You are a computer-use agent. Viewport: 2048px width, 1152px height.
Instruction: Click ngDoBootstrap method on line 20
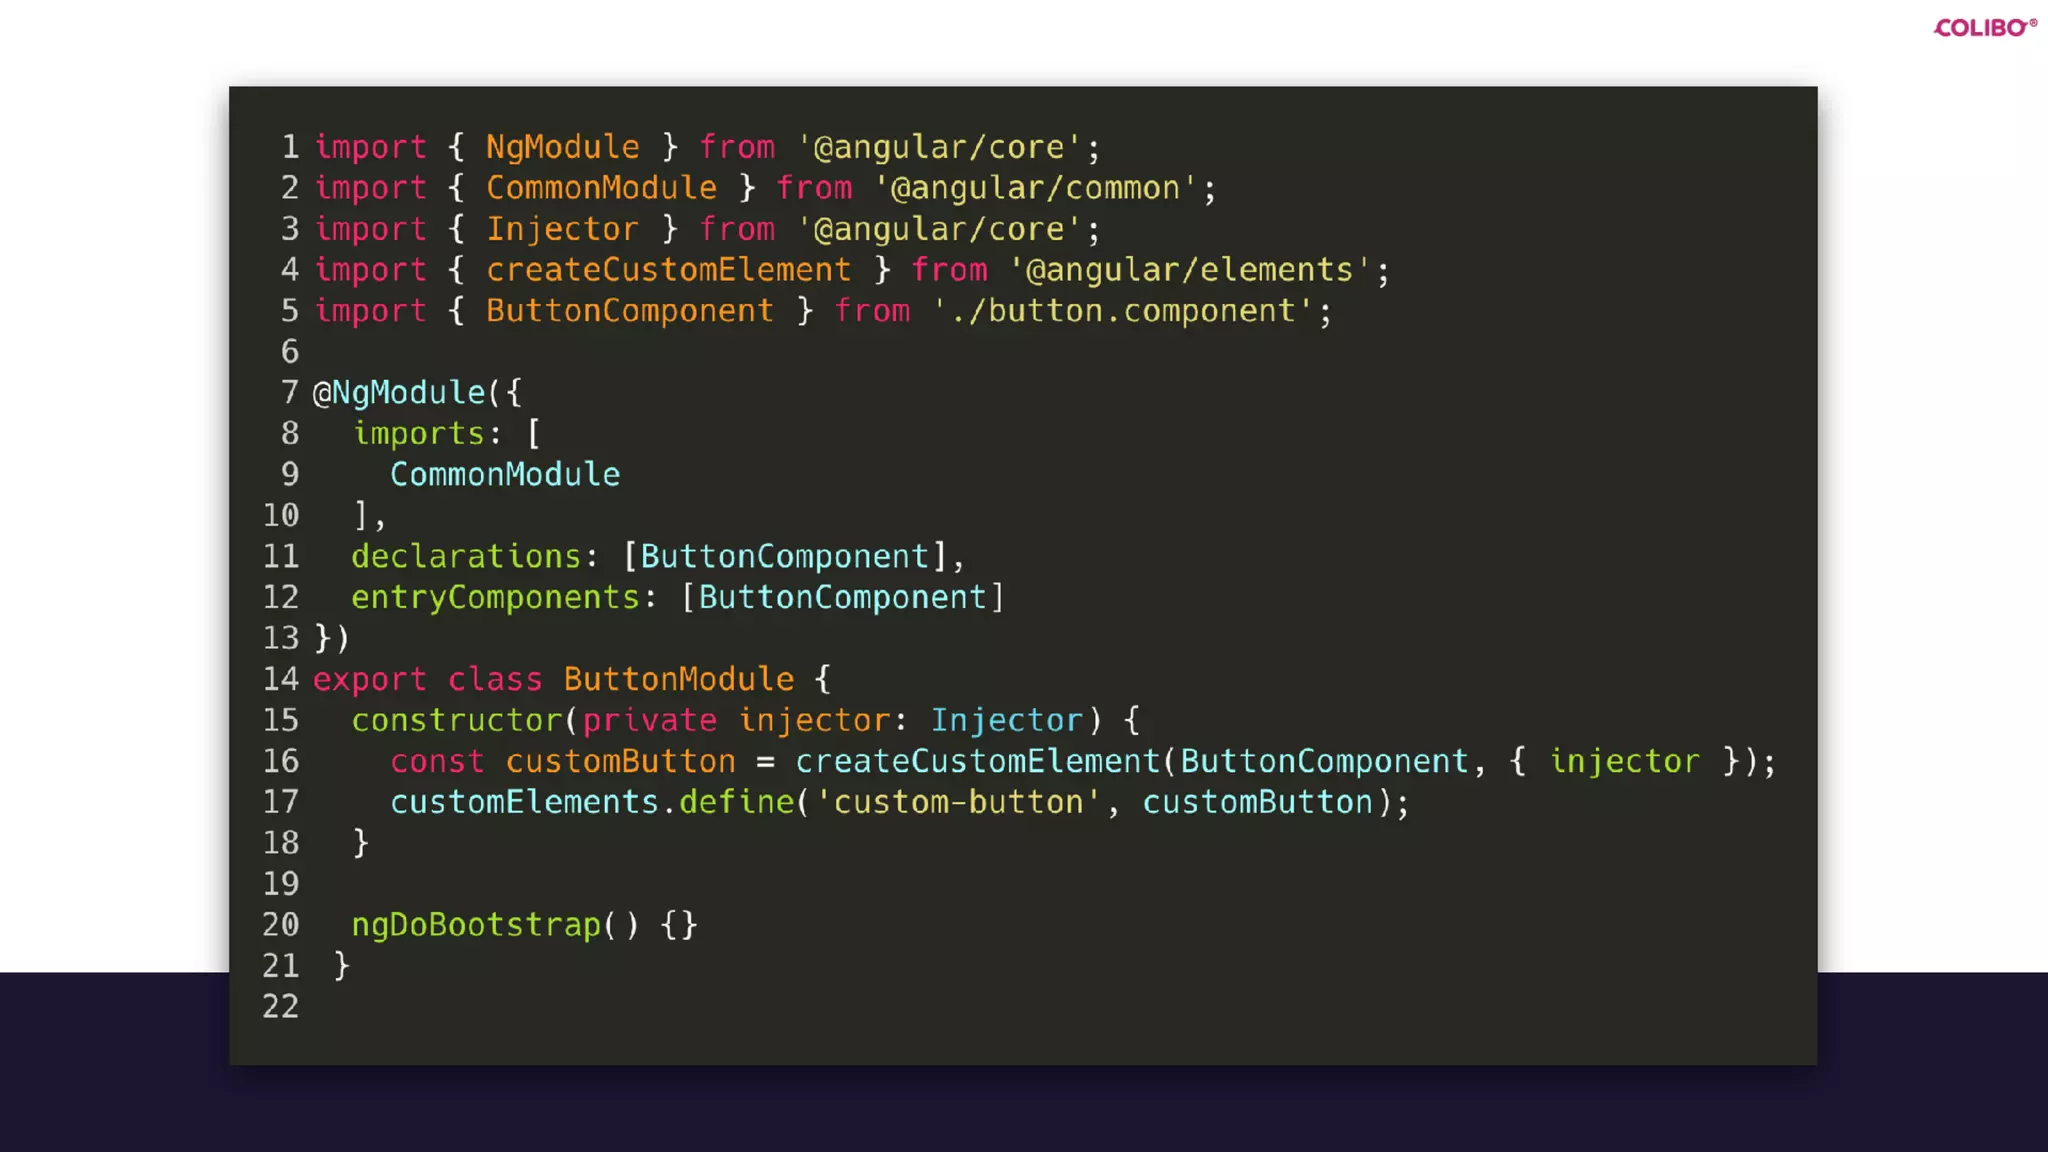click(x=476, y=925)
